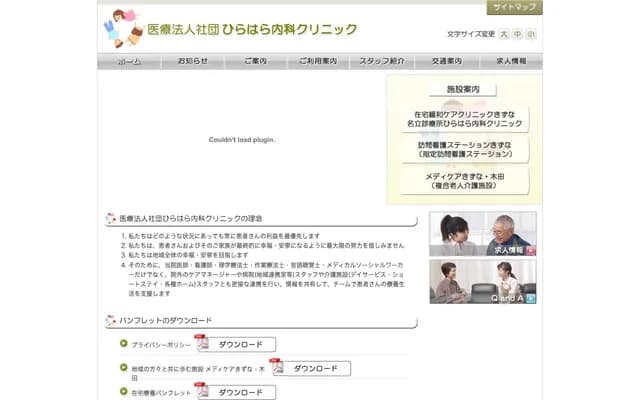Open the ホーム navigation tab
The width and height of the screenshot is (640, 400).
(129, 61)
